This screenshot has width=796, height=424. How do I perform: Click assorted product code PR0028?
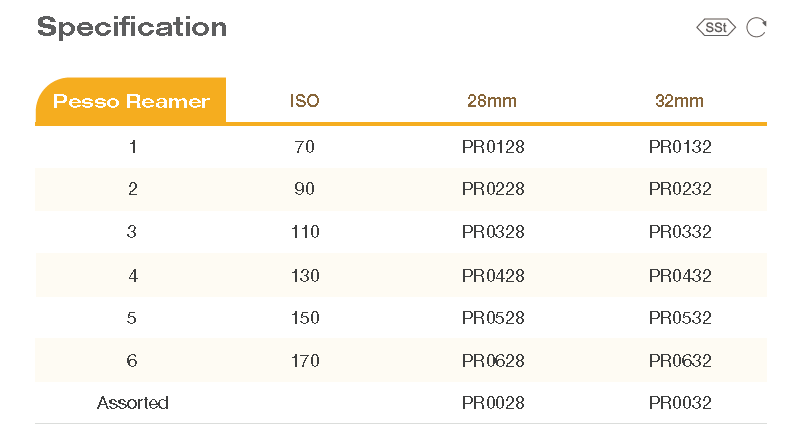point(493,403)
